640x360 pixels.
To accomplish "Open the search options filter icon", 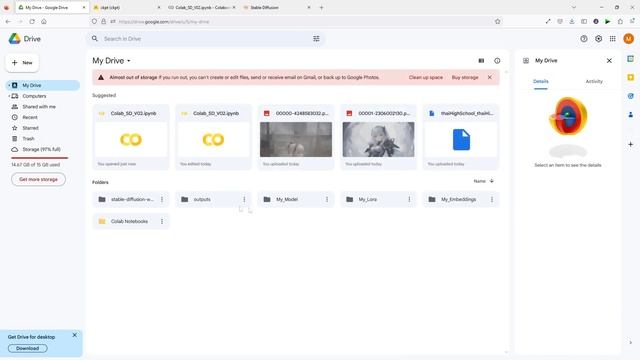I will 316,39.
